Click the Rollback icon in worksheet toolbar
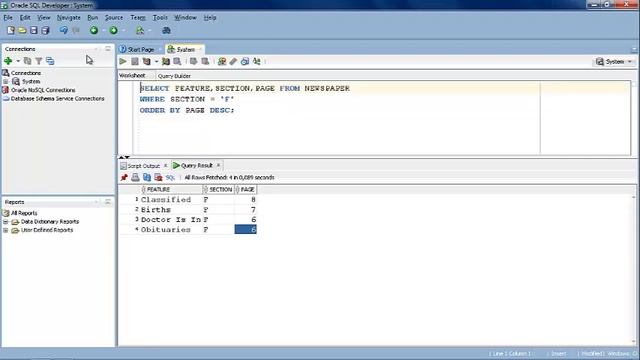This screenshot has width=640, height=360. point(205,62)
